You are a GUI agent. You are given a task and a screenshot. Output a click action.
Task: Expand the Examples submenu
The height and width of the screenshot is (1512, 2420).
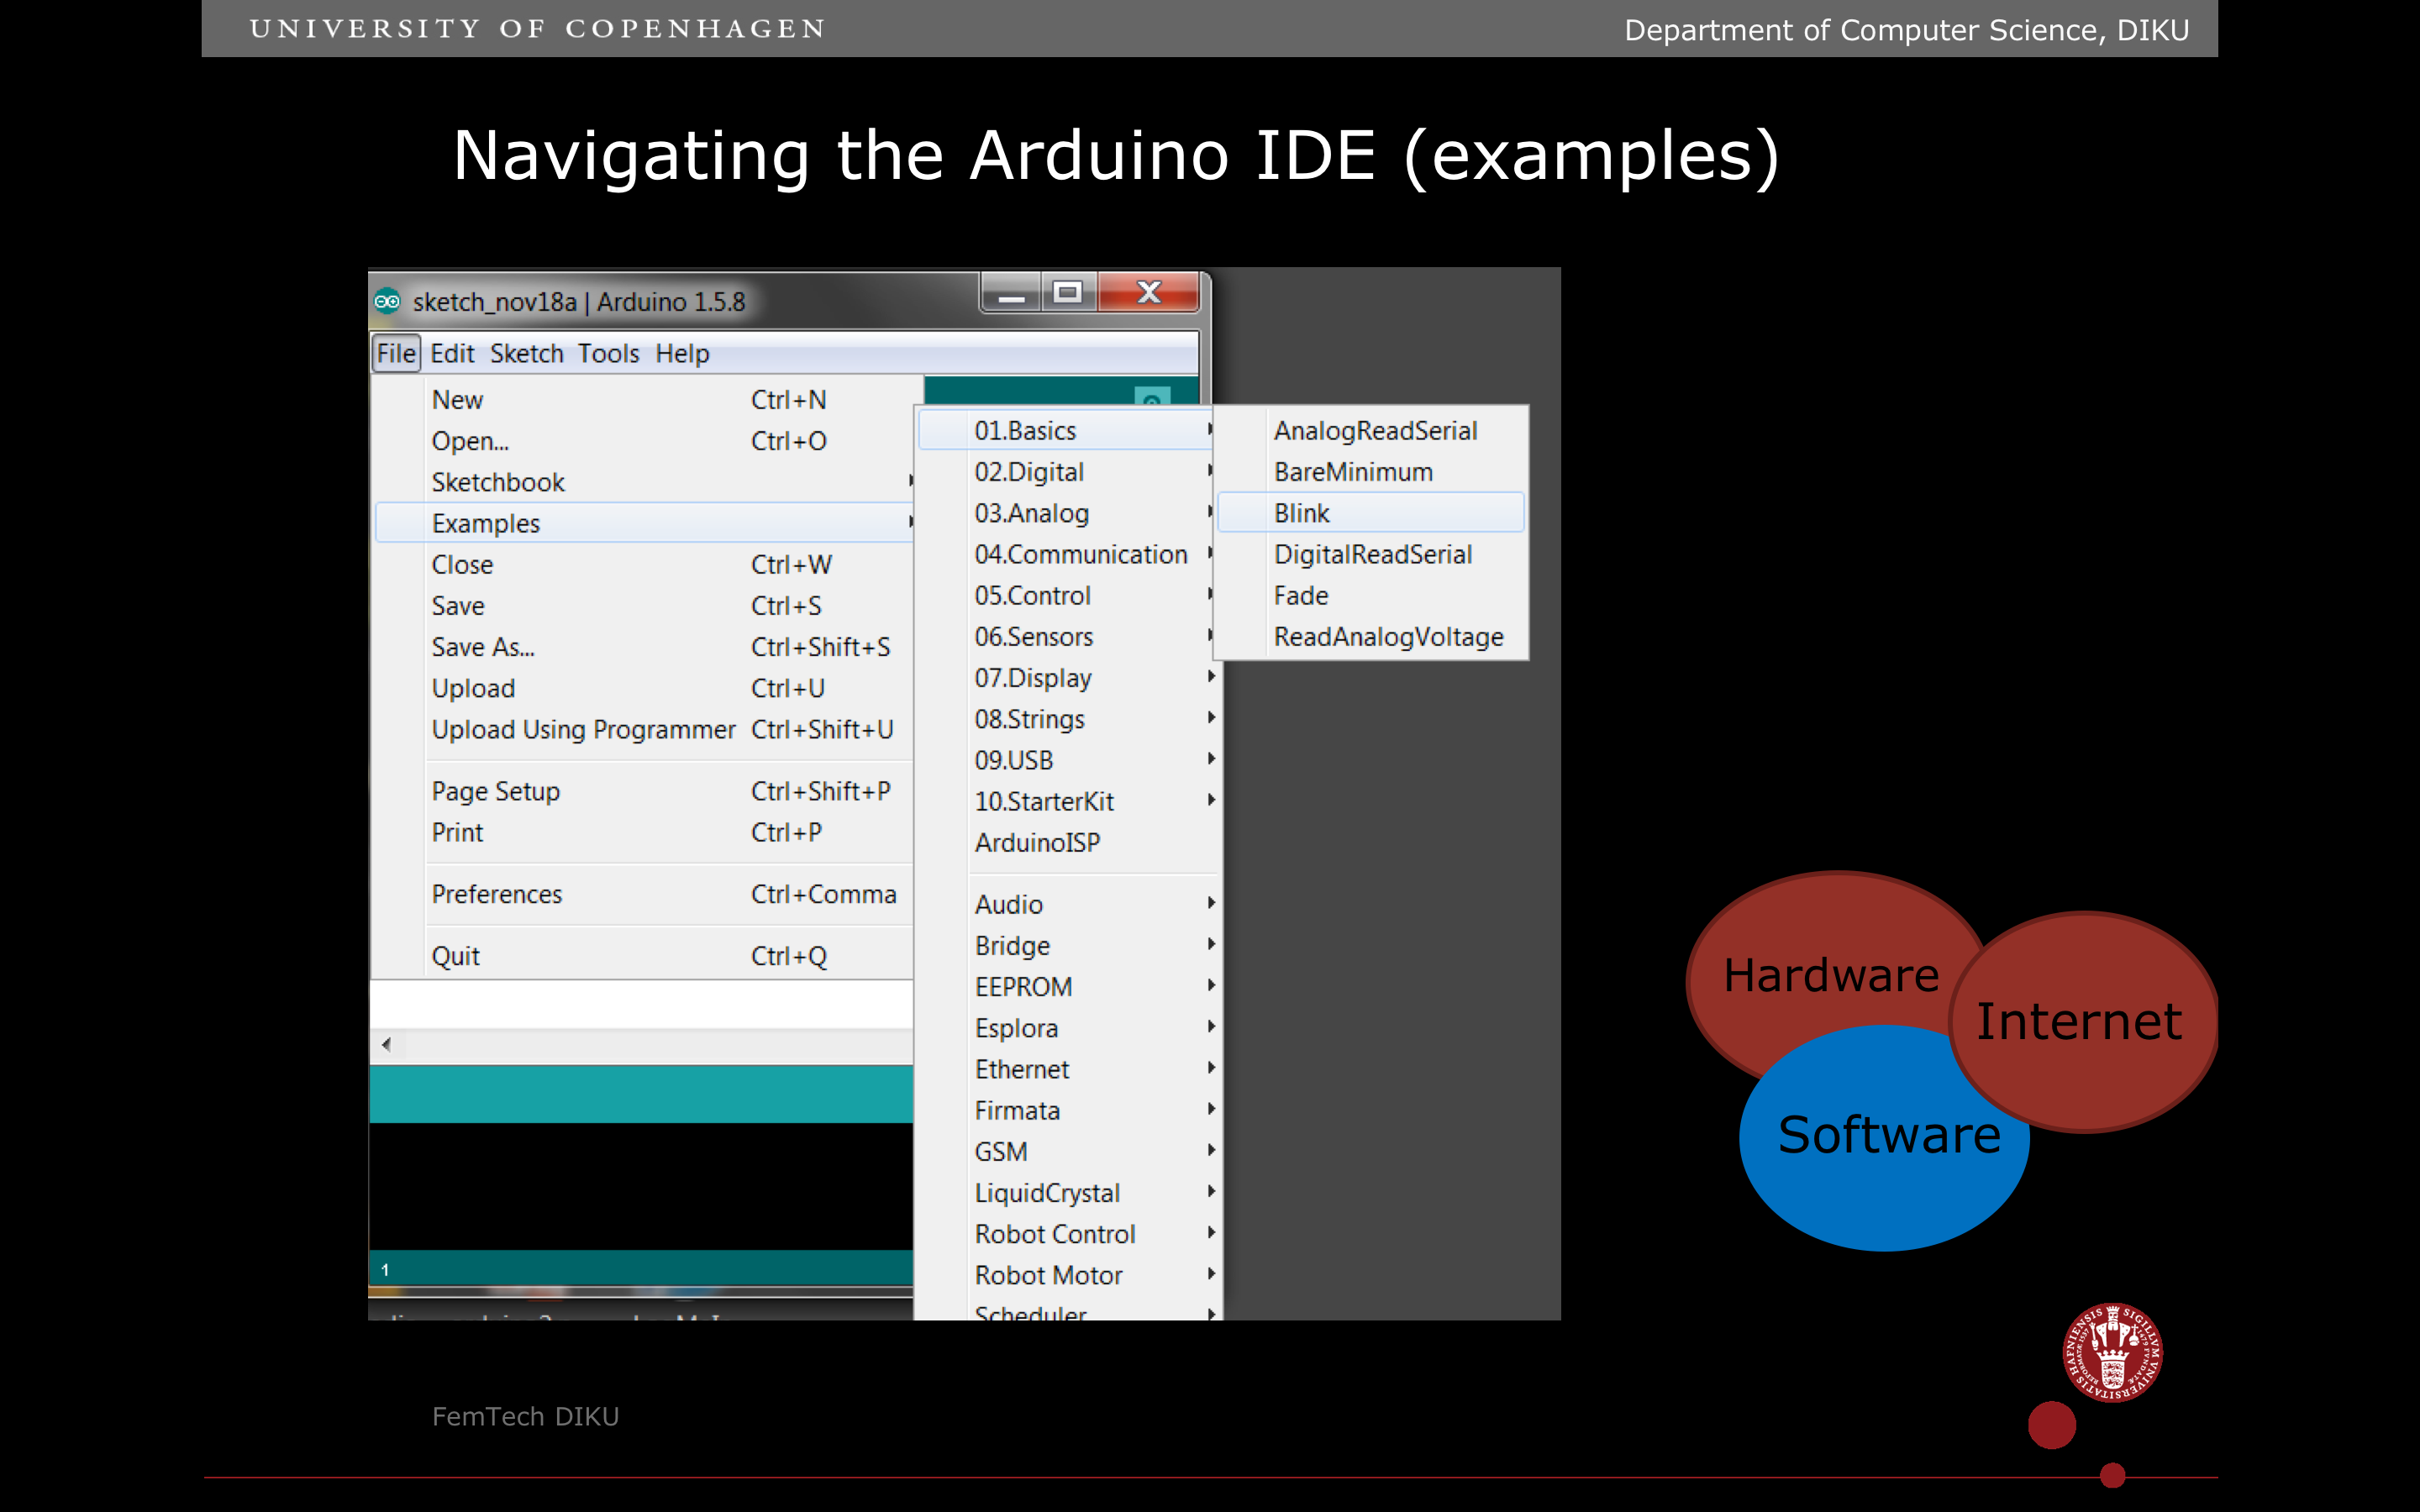[x=644, y=523]
